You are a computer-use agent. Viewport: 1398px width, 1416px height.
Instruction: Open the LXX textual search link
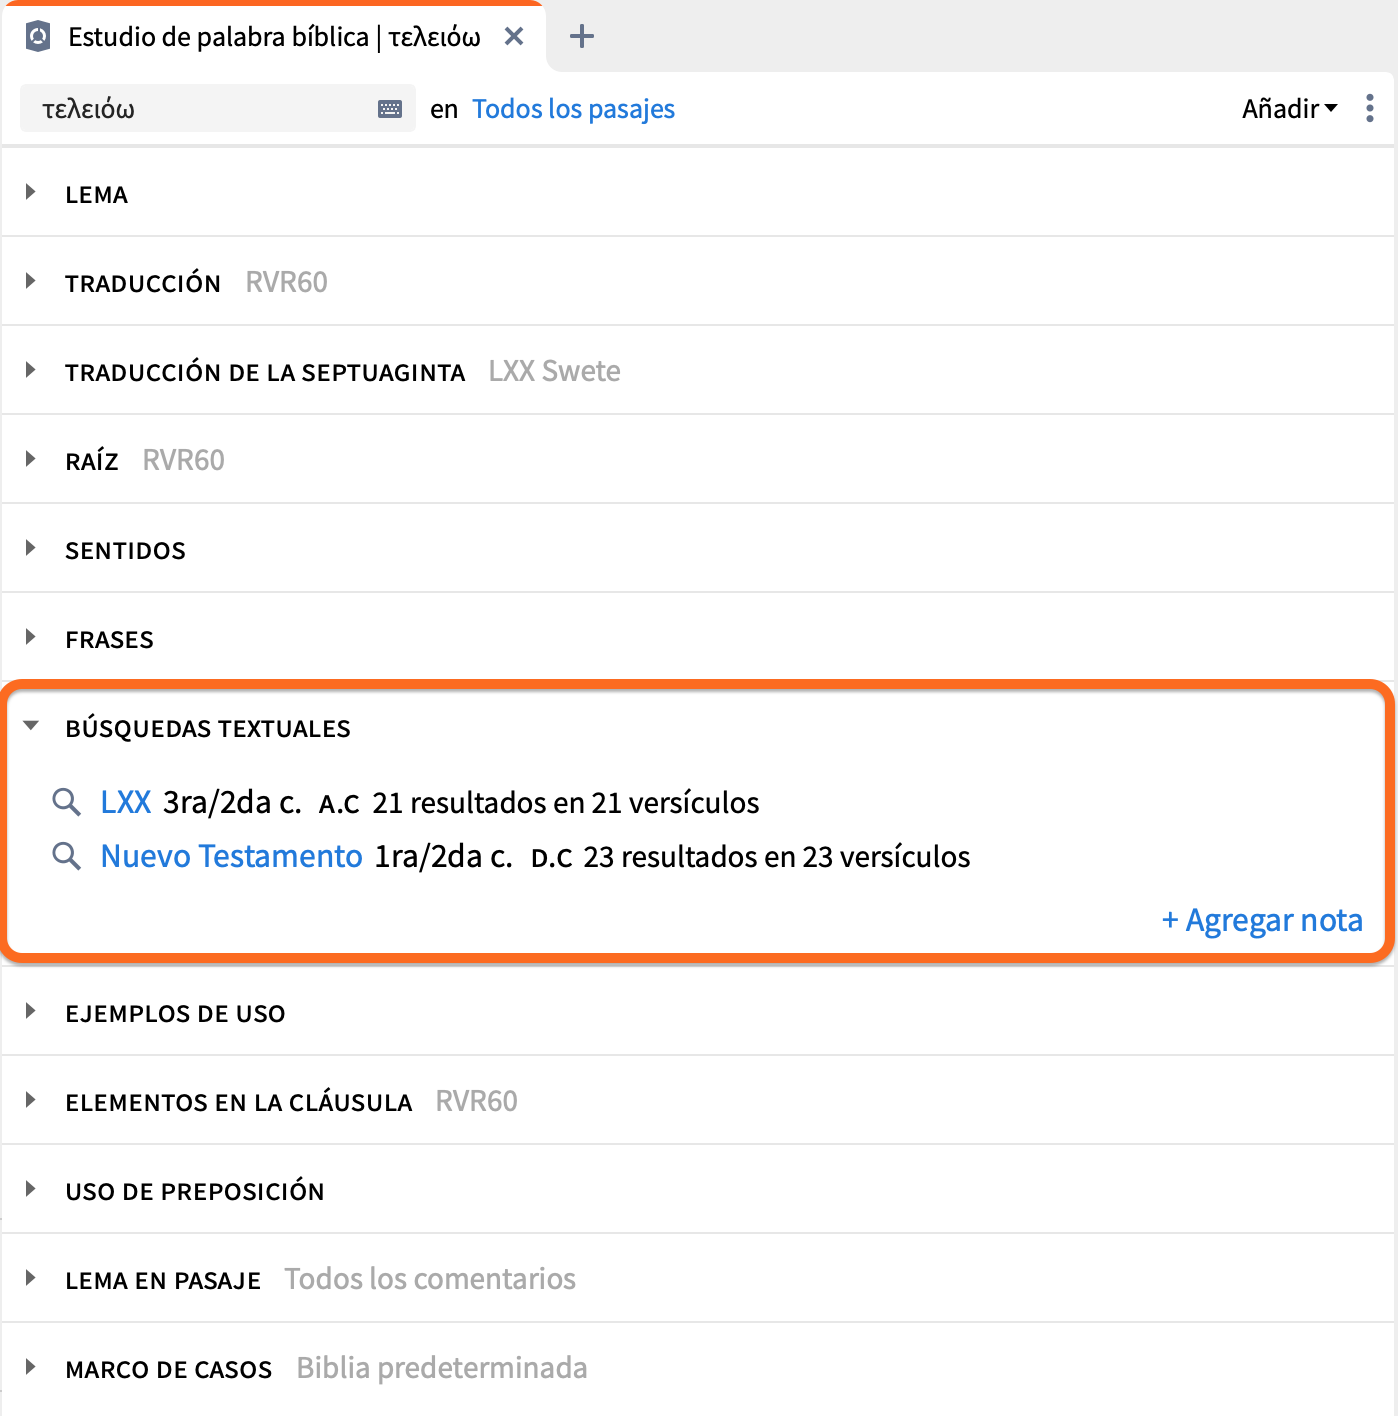pos(126,802)
